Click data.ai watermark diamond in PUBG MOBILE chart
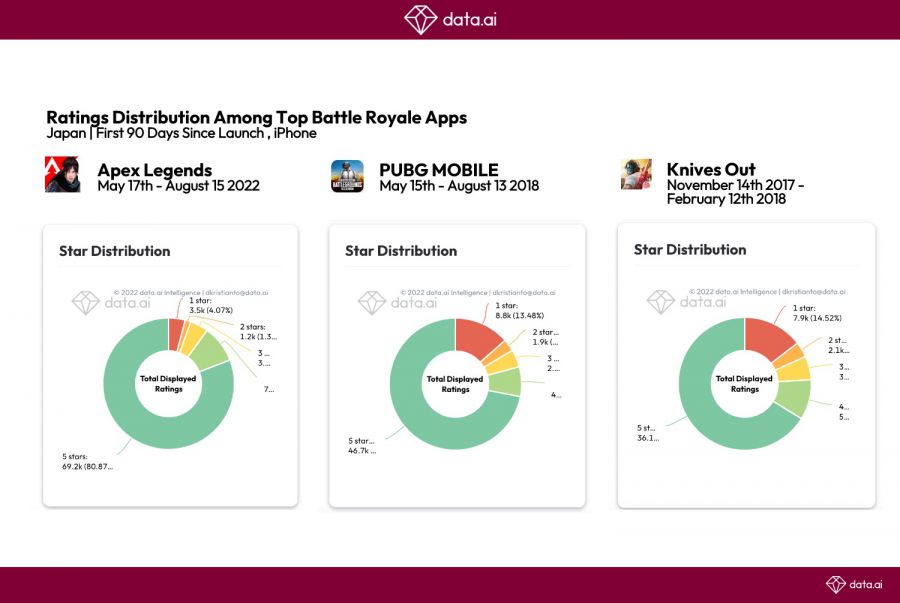 point(372,303)
